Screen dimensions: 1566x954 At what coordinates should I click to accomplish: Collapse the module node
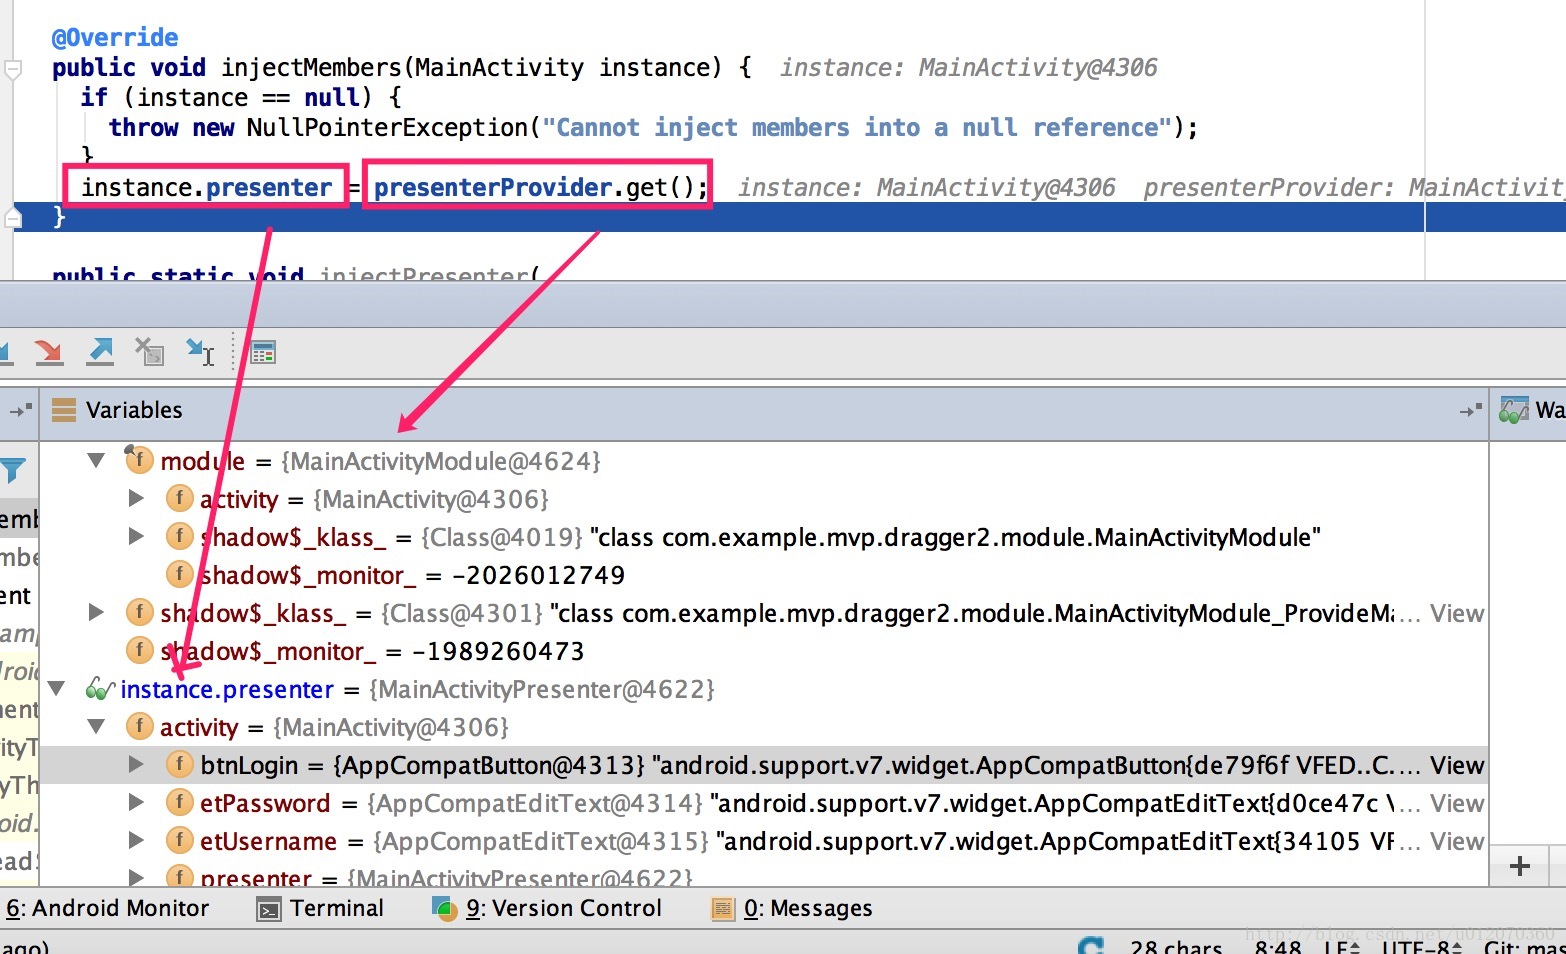coord(96,461)
